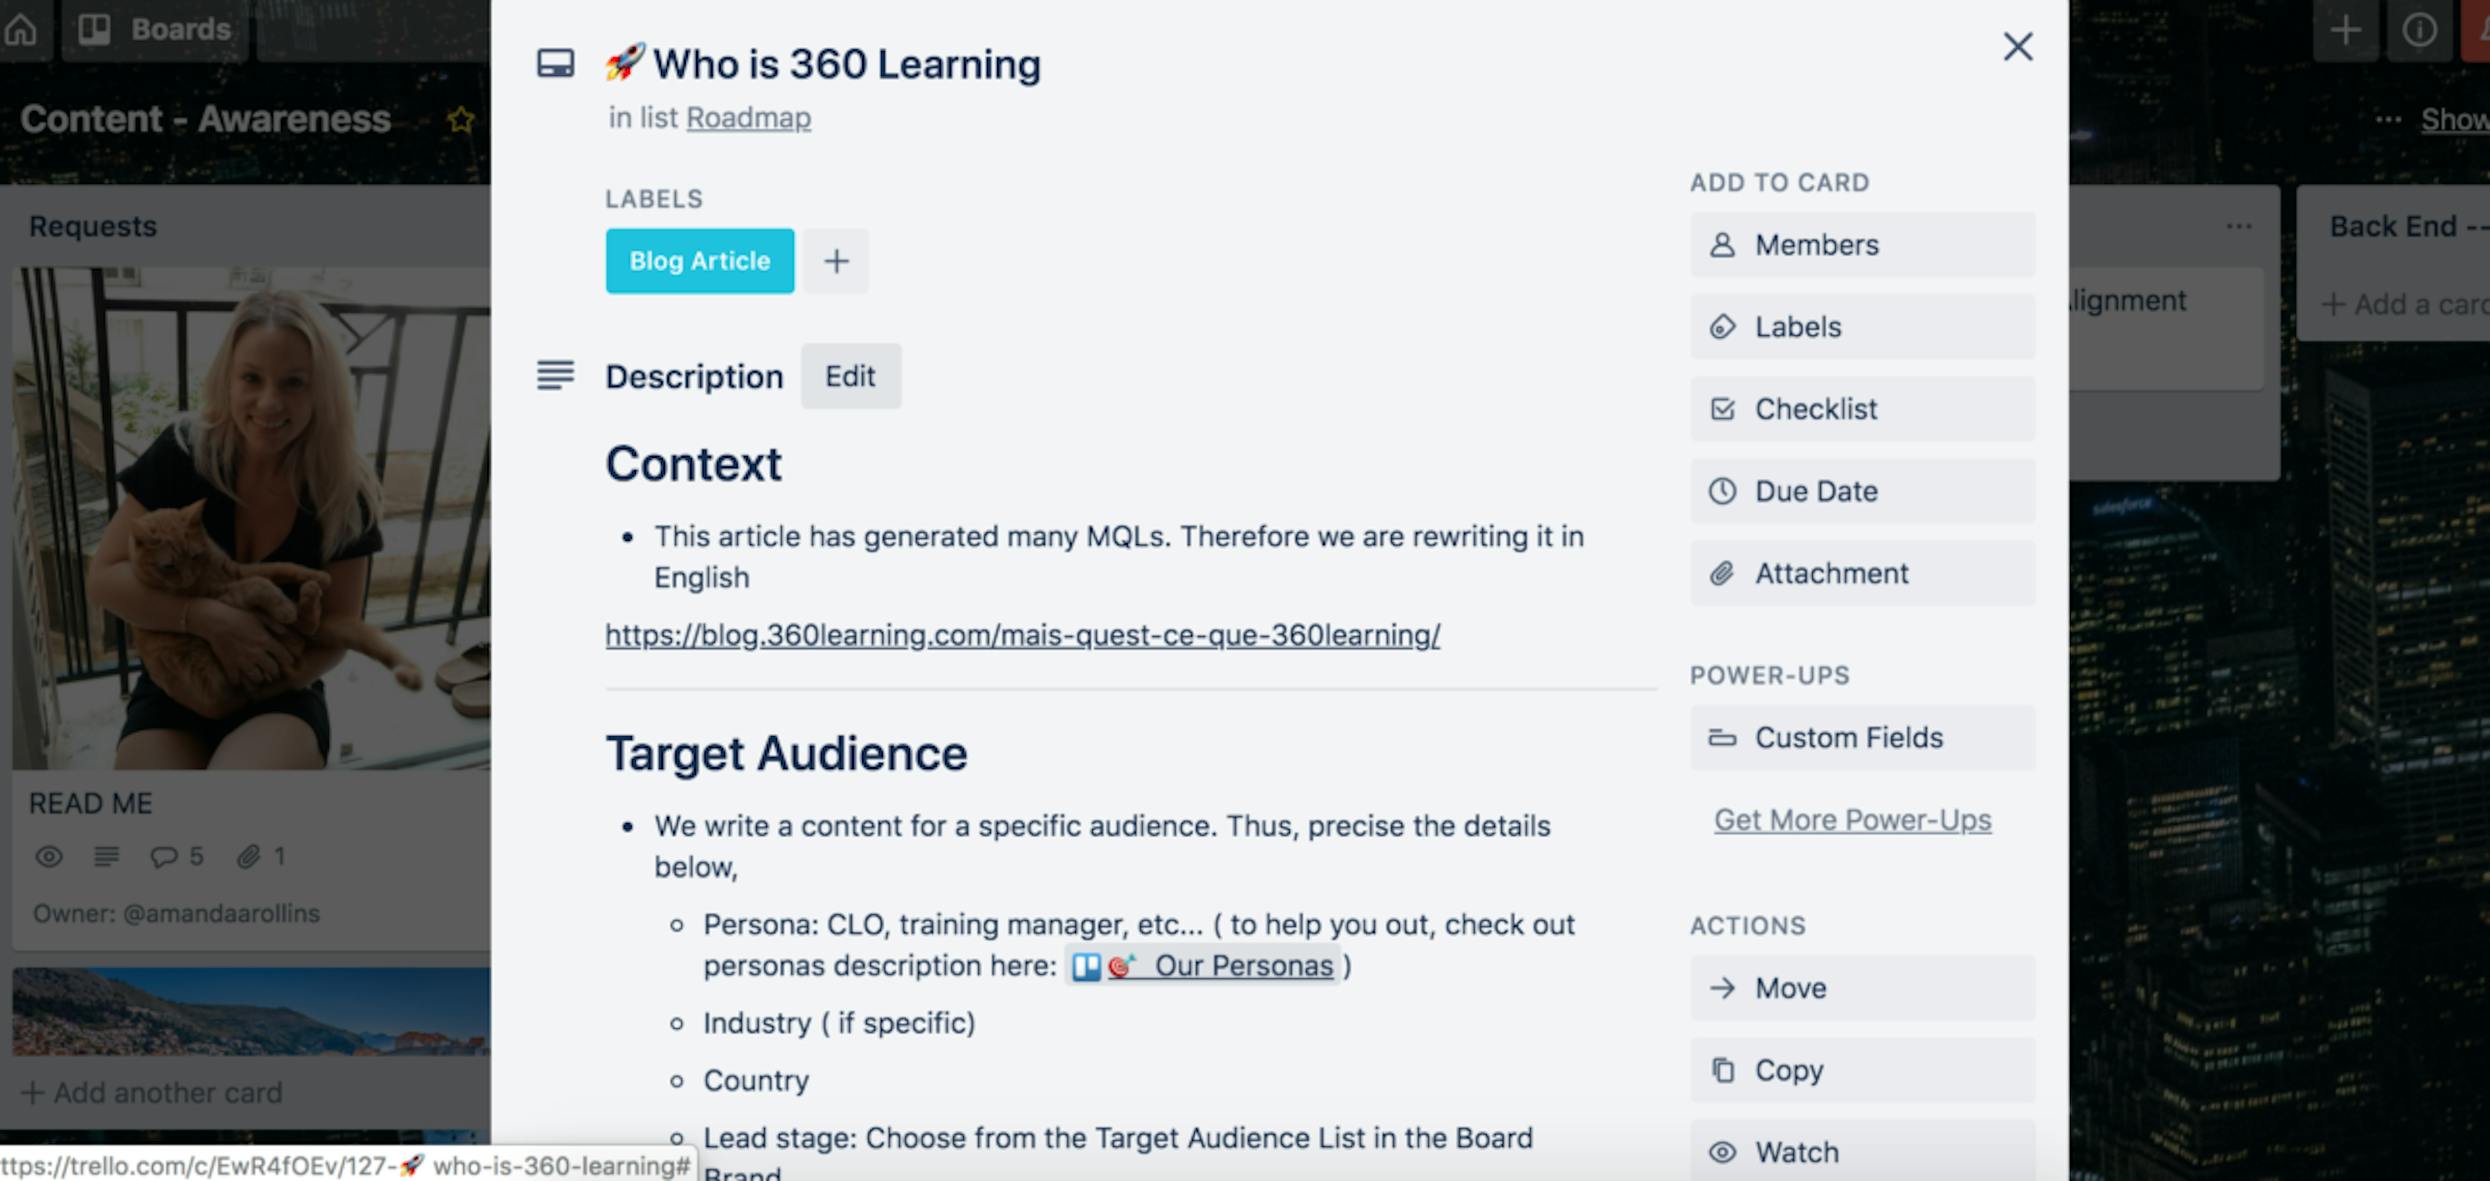Image resolution: width=2490 pixels, height=1181 pixels.
Task: Click the Move arrow icon
Action: click(x=1722, y=988)
